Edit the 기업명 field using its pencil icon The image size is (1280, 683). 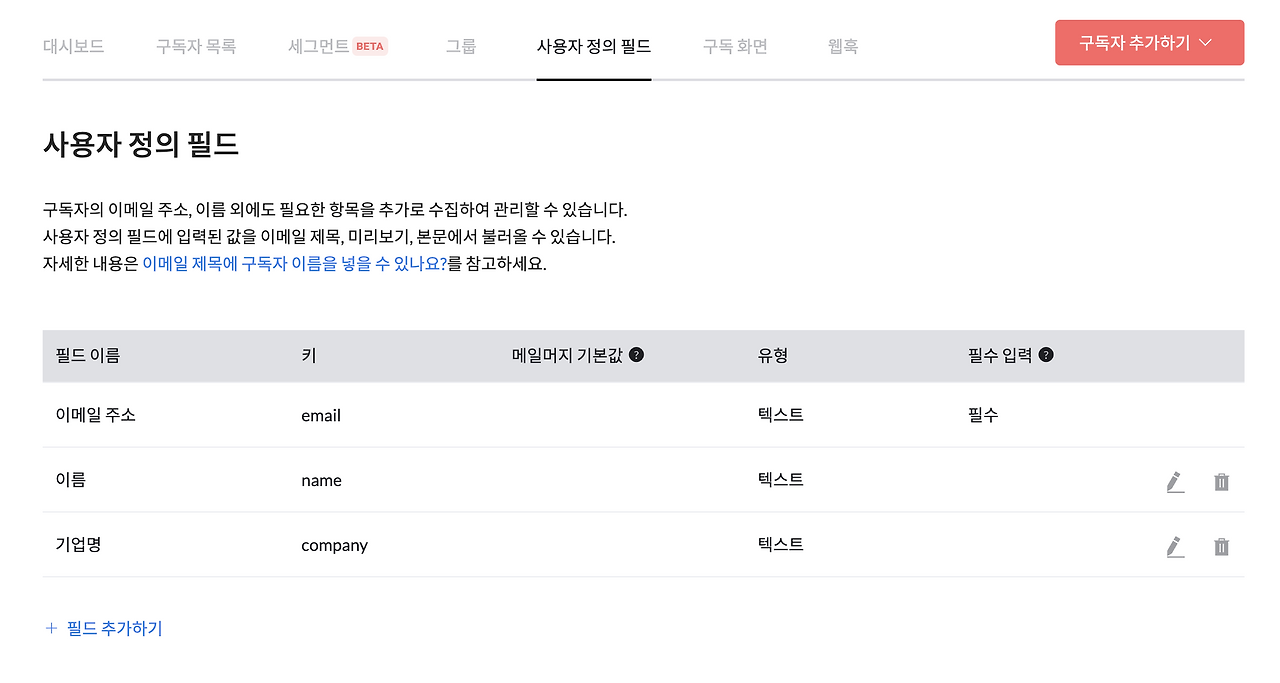1176,546
